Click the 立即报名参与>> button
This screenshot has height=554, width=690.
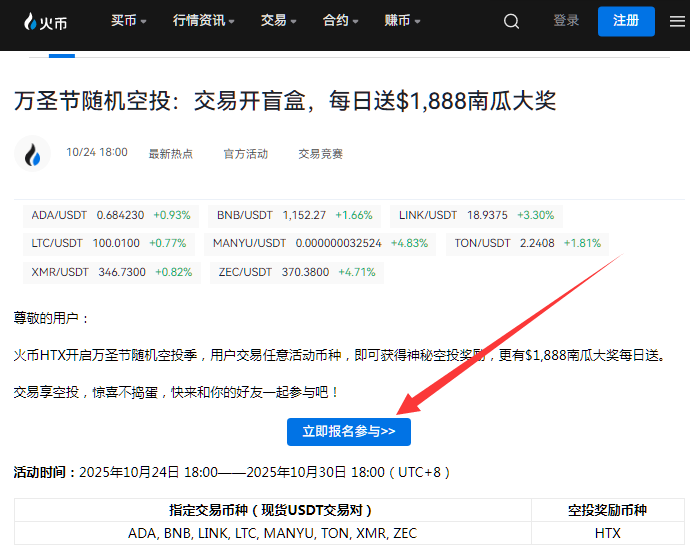[348, 431]
